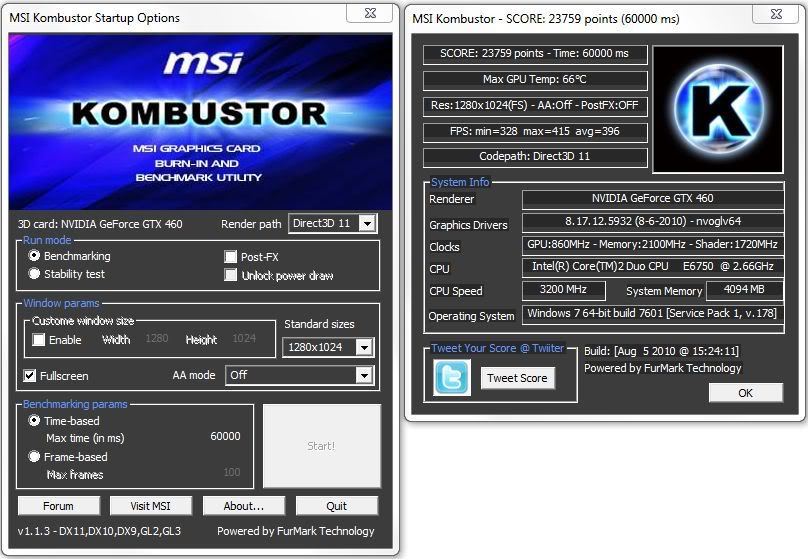Confirm score window with OK
Screen dimensions: 808x559
pyautogui.click(x=746, y=393)
